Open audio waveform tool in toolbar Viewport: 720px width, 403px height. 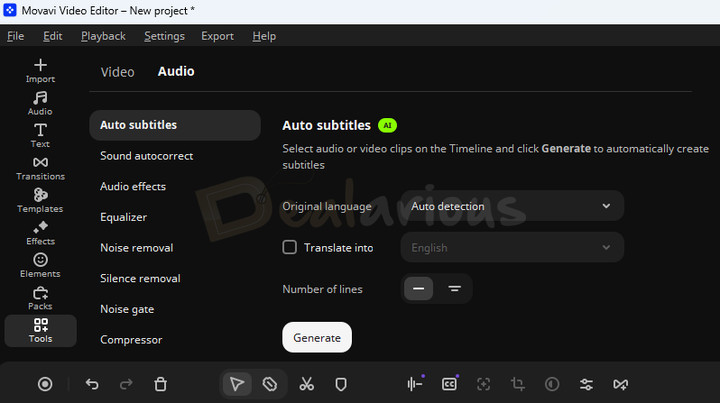(x=415, y=384)
